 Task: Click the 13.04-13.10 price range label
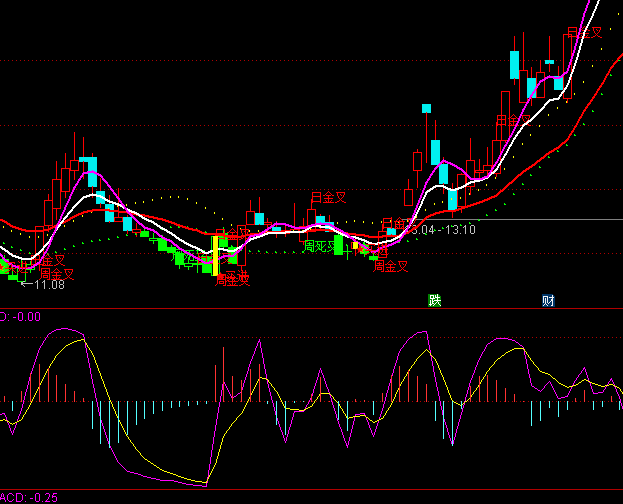[440, 230]
